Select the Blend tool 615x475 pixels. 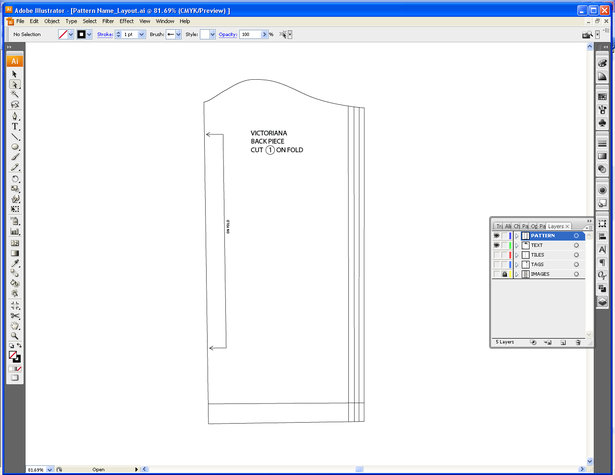click(x=15, y=273)
